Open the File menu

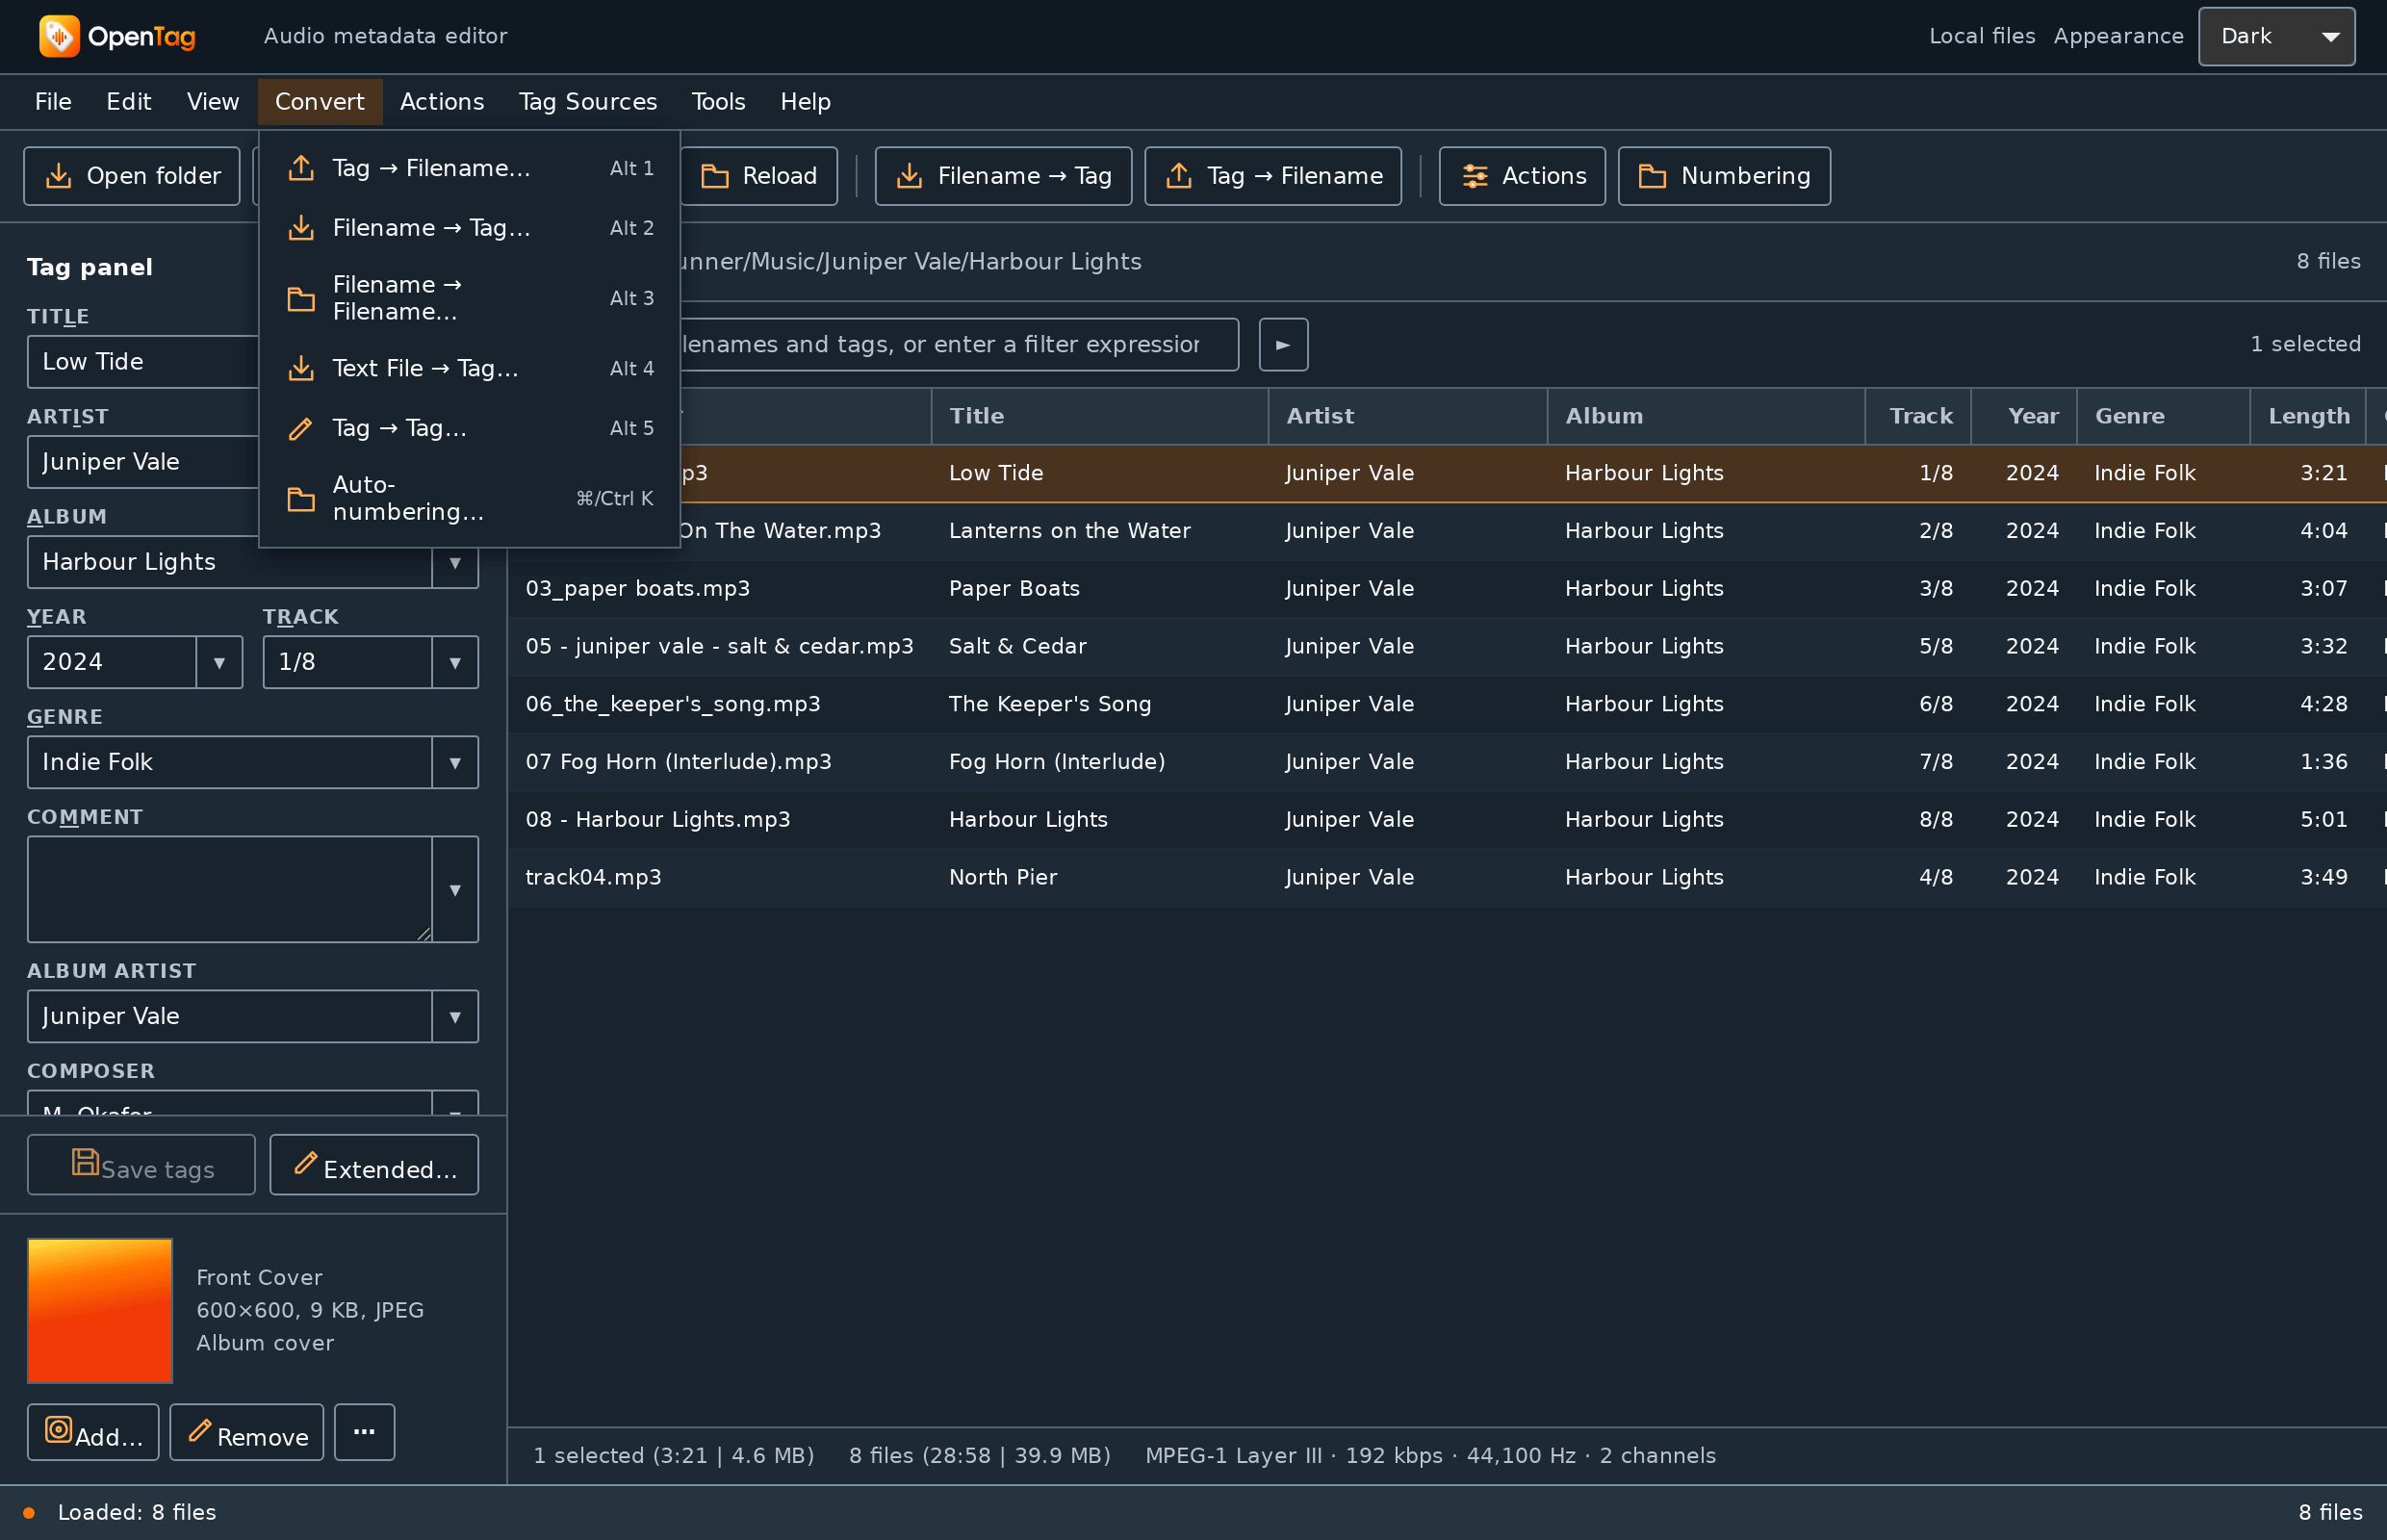point(53,102)
